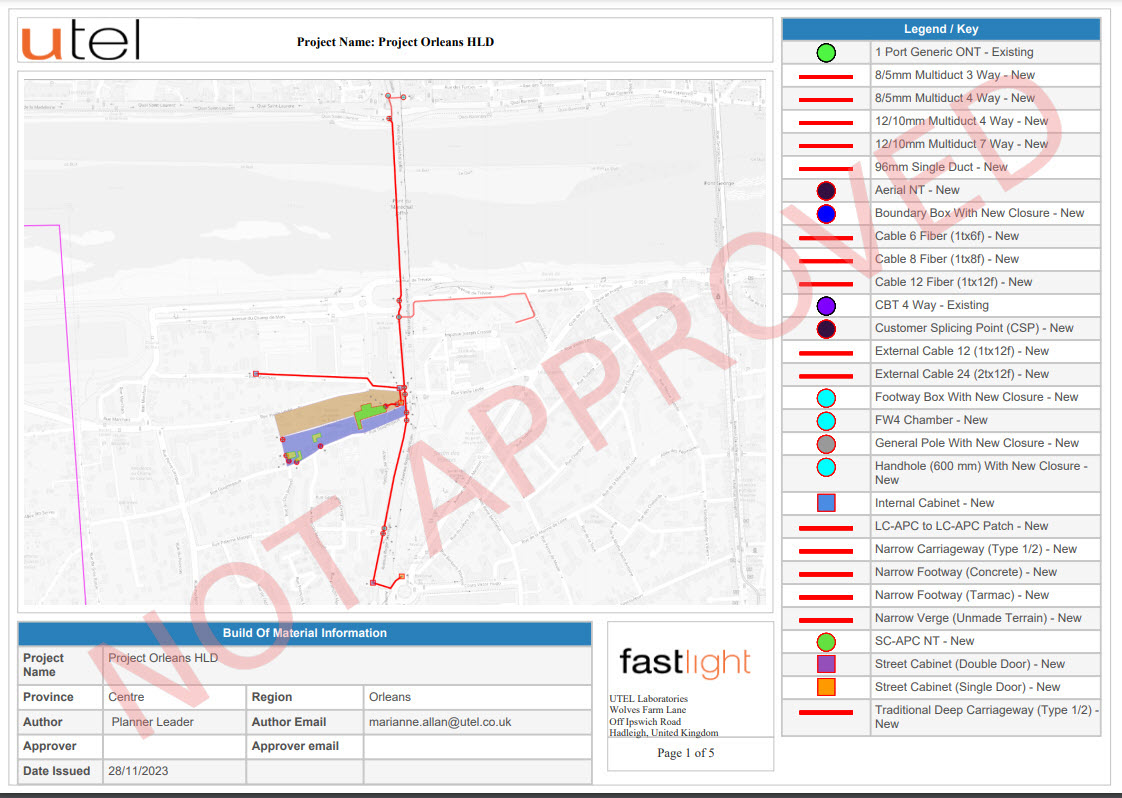Select the Date Issued value "28/11/2023"
Viewport: 1122px width, 798px height.
(138, 771)
